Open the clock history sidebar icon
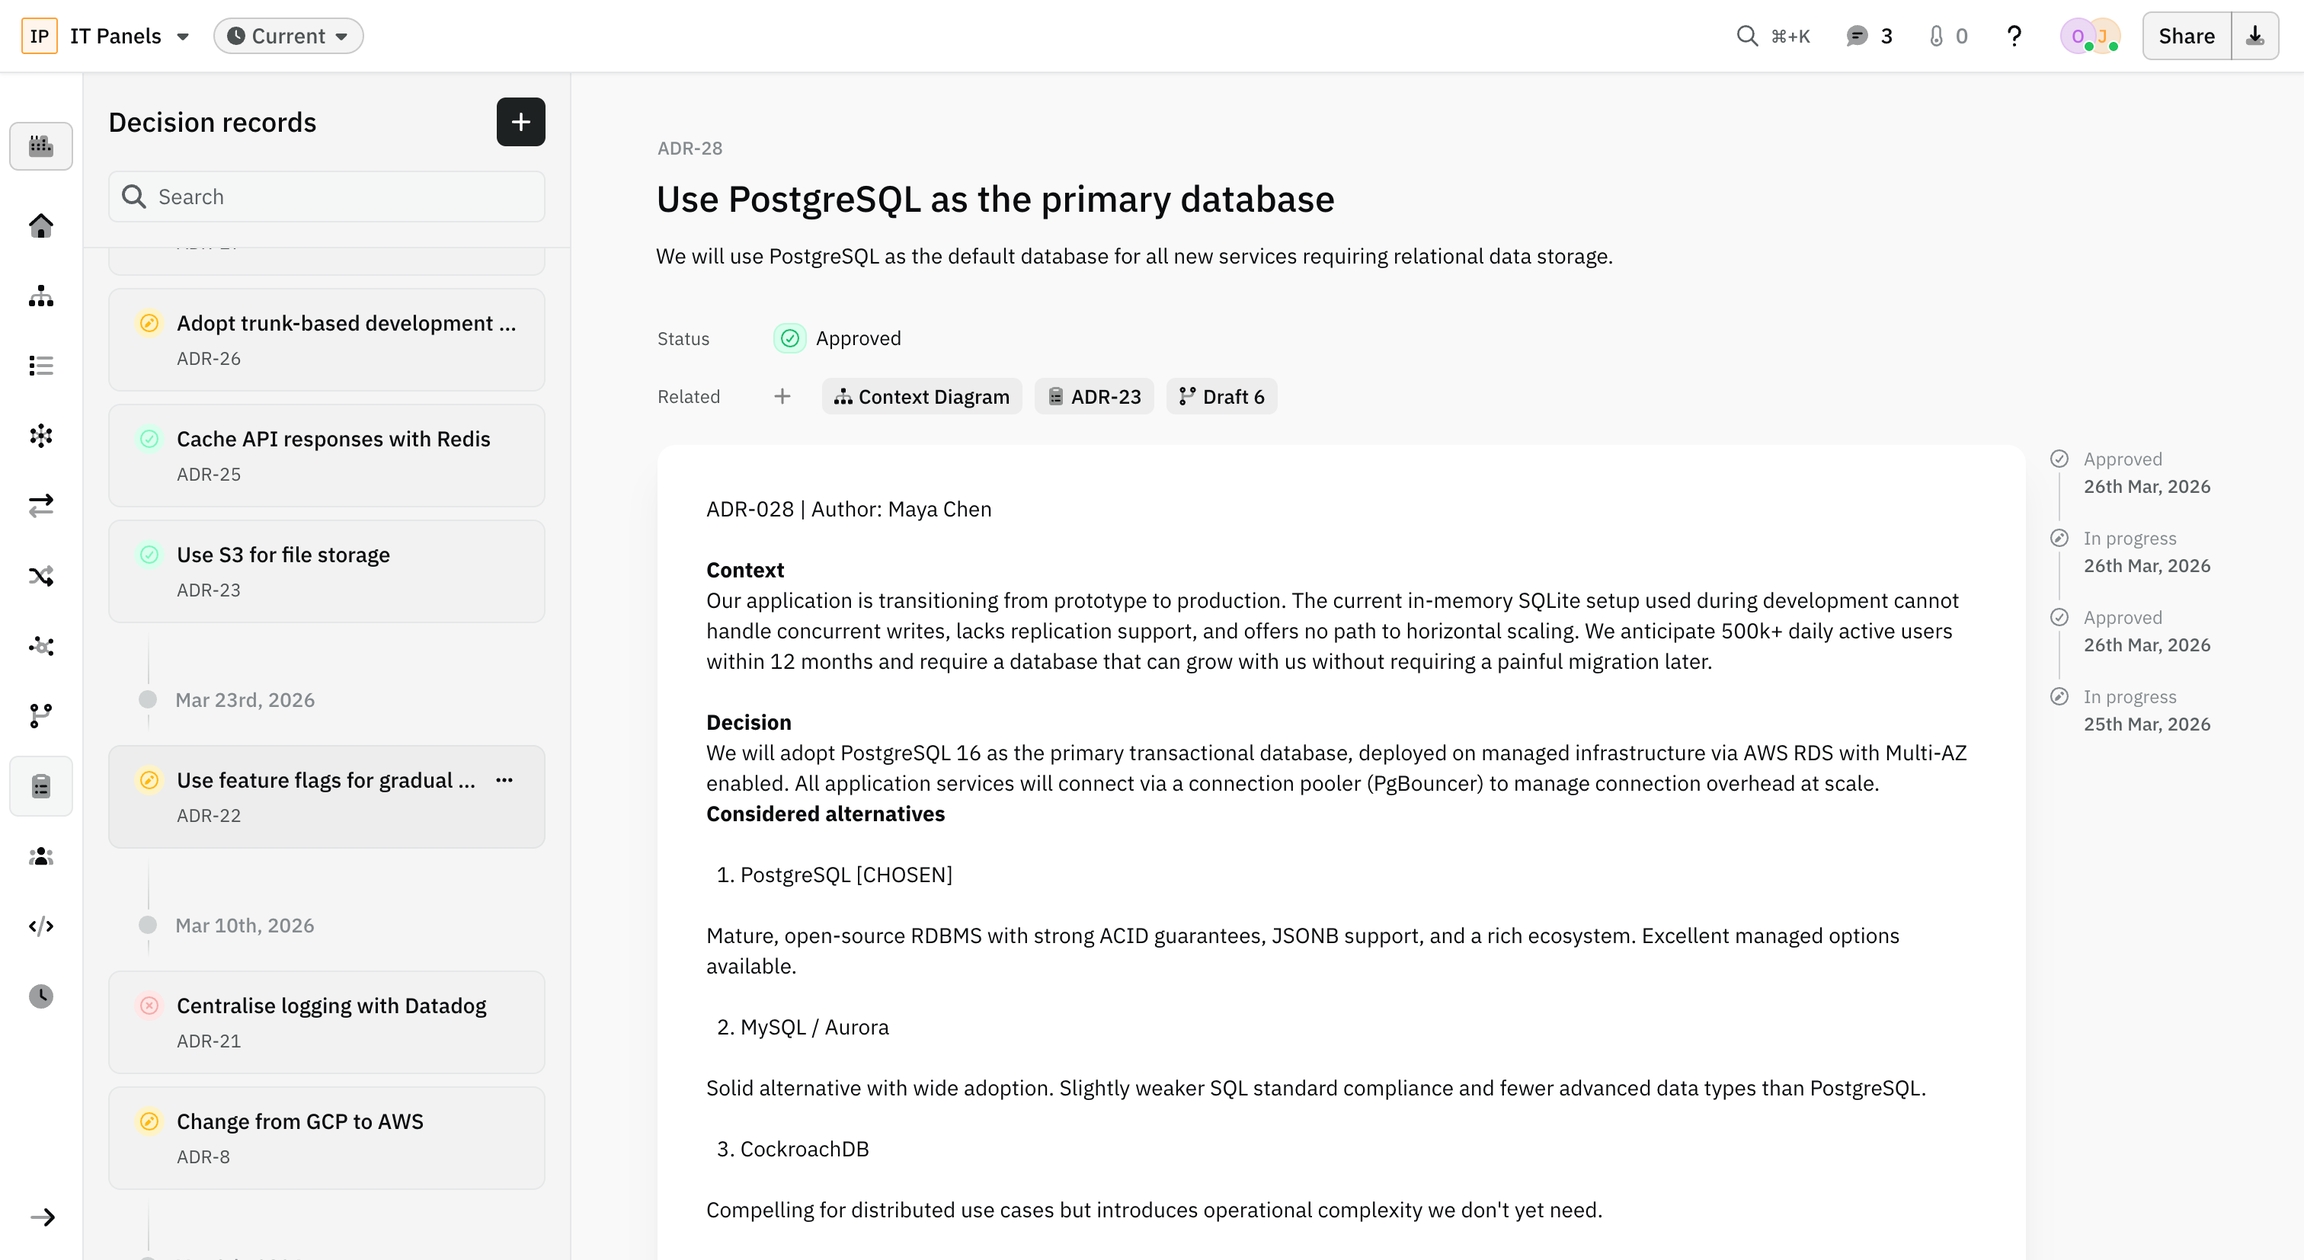 41,996
